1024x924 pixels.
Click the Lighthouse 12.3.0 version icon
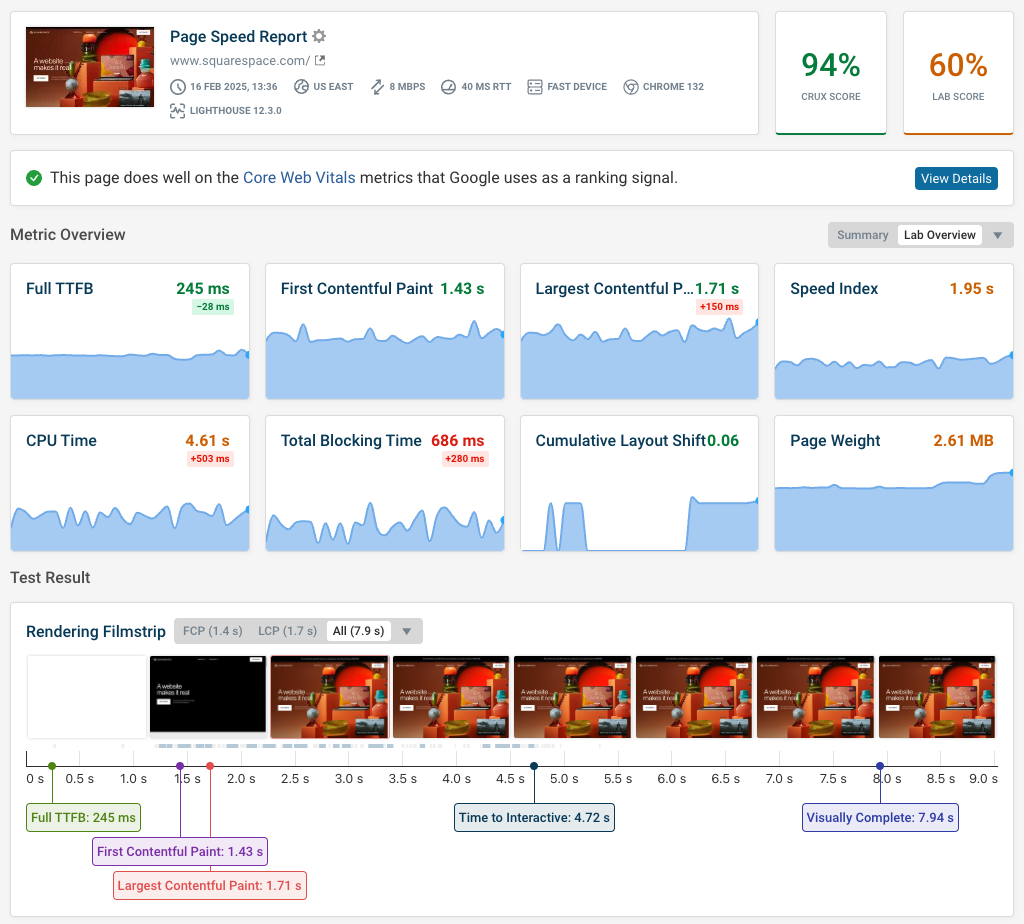tap(178, 111)
